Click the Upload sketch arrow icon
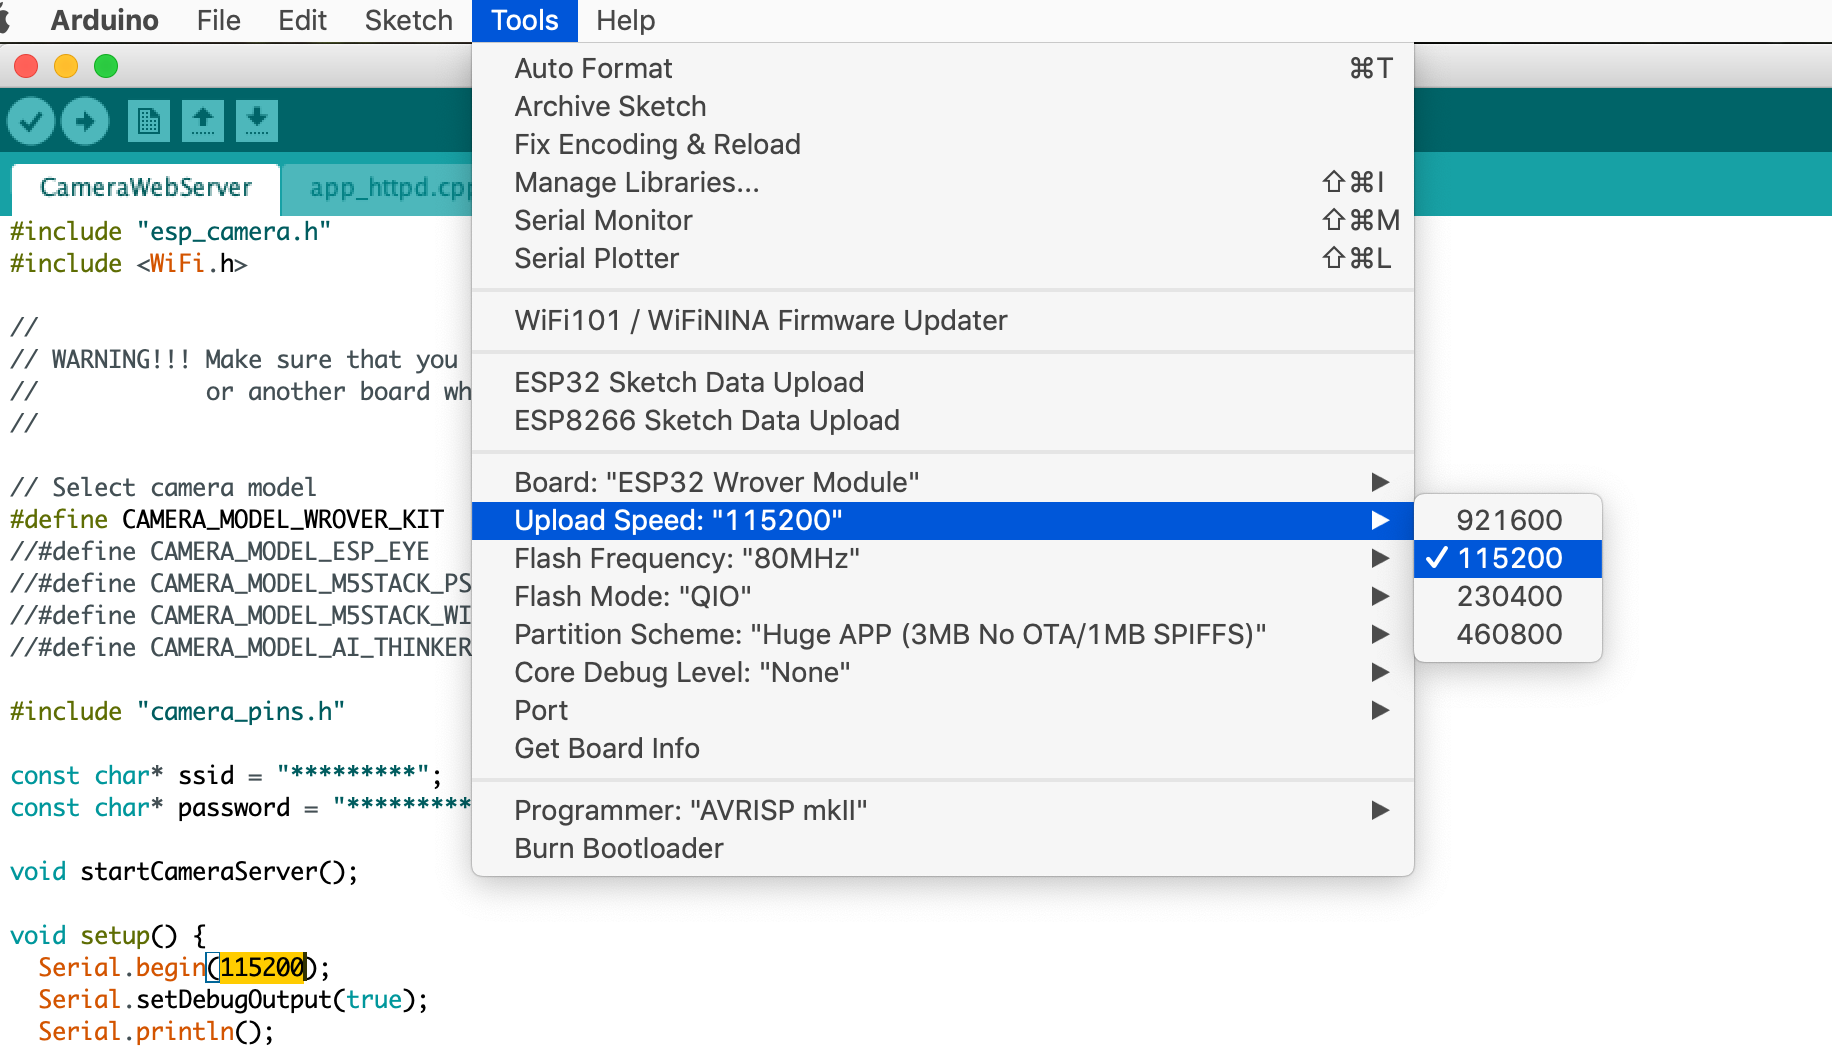This screenshot has height=1064, width=1832. [x=85, y=121]
